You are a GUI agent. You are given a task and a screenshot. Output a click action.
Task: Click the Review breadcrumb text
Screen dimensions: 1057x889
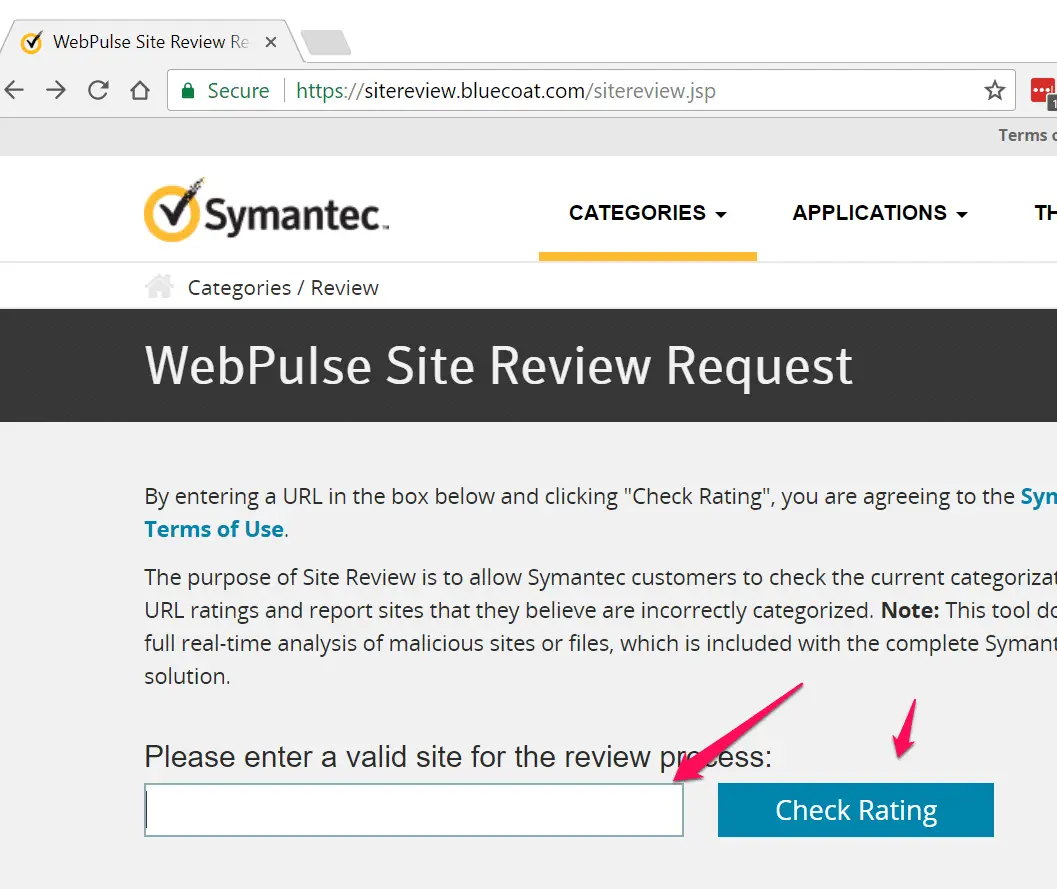(x=344, y=288)
